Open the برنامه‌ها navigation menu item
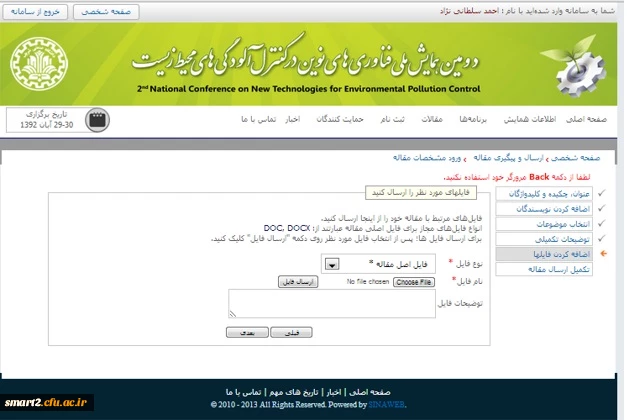This screenshot has height=420, width=627. (x=471, y=119)
